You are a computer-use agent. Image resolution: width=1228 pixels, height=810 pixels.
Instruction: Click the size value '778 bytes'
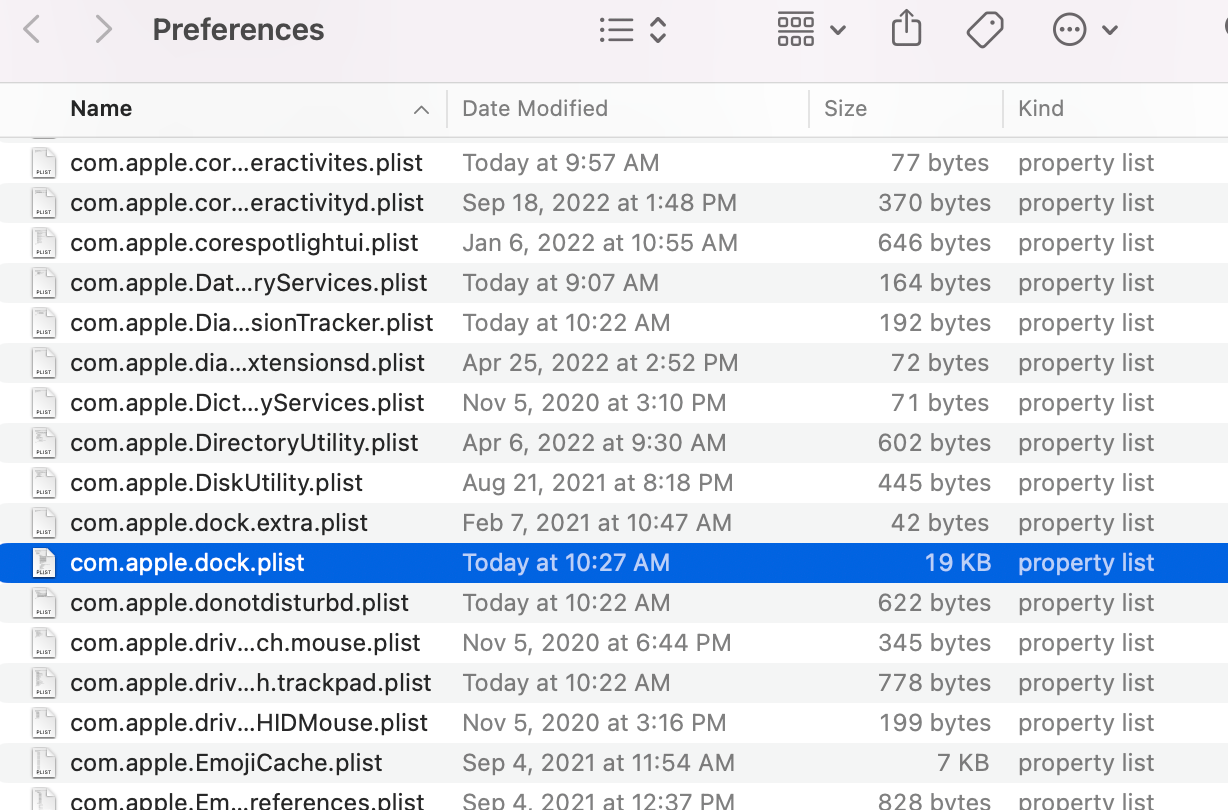pyautogui.click(x=934, y=683)
